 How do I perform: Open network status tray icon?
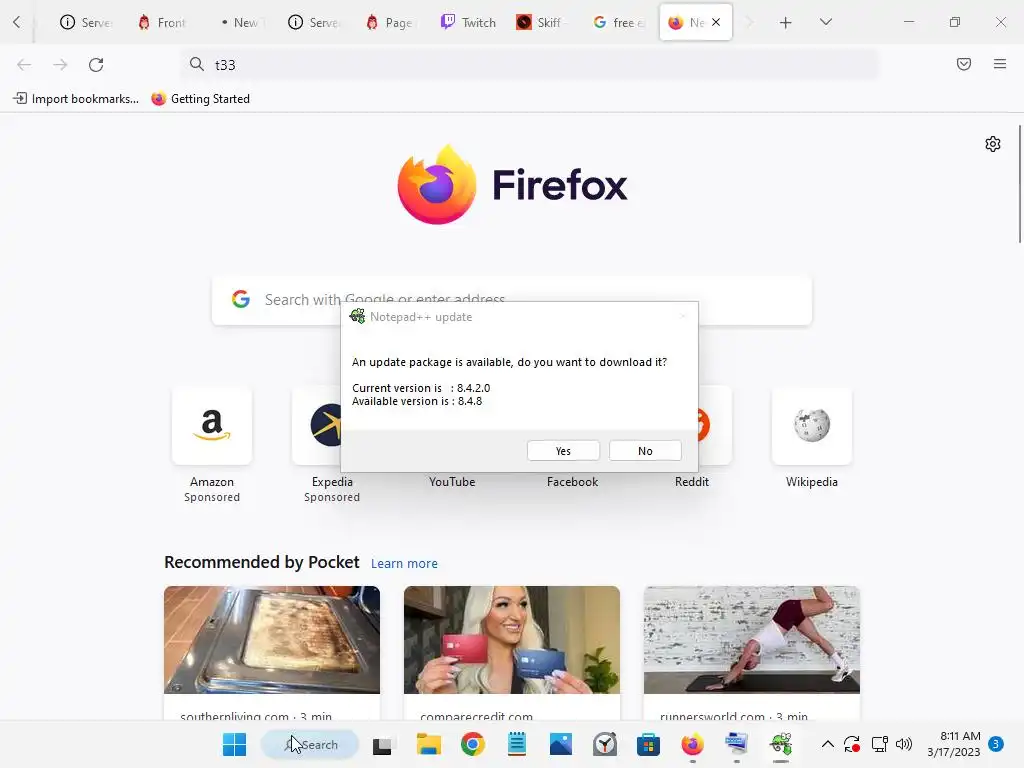880,744
